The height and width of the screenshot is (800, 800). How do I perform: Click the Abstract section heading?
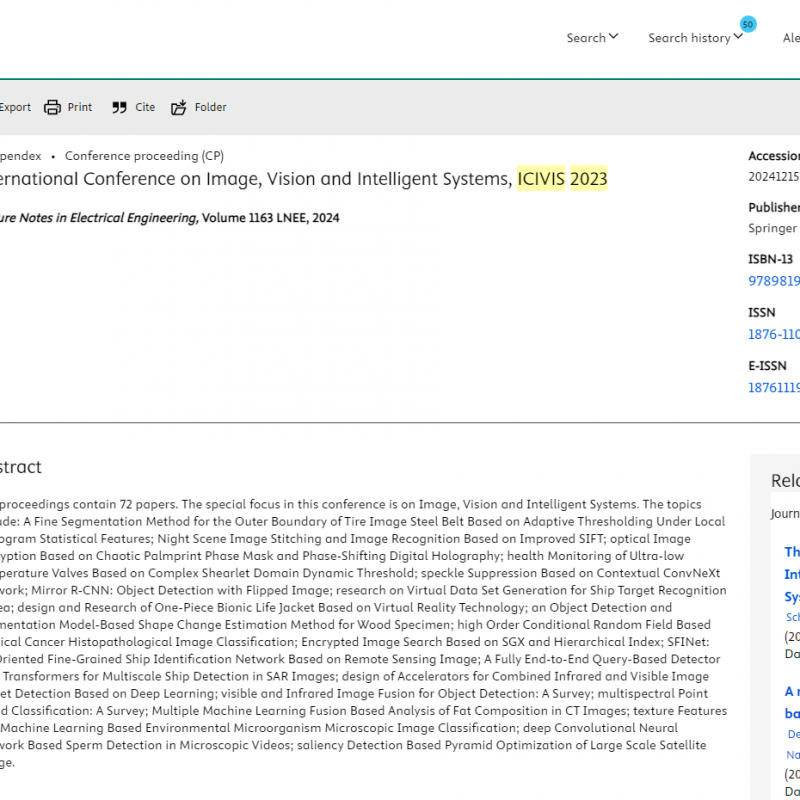(x=20, y=467)
